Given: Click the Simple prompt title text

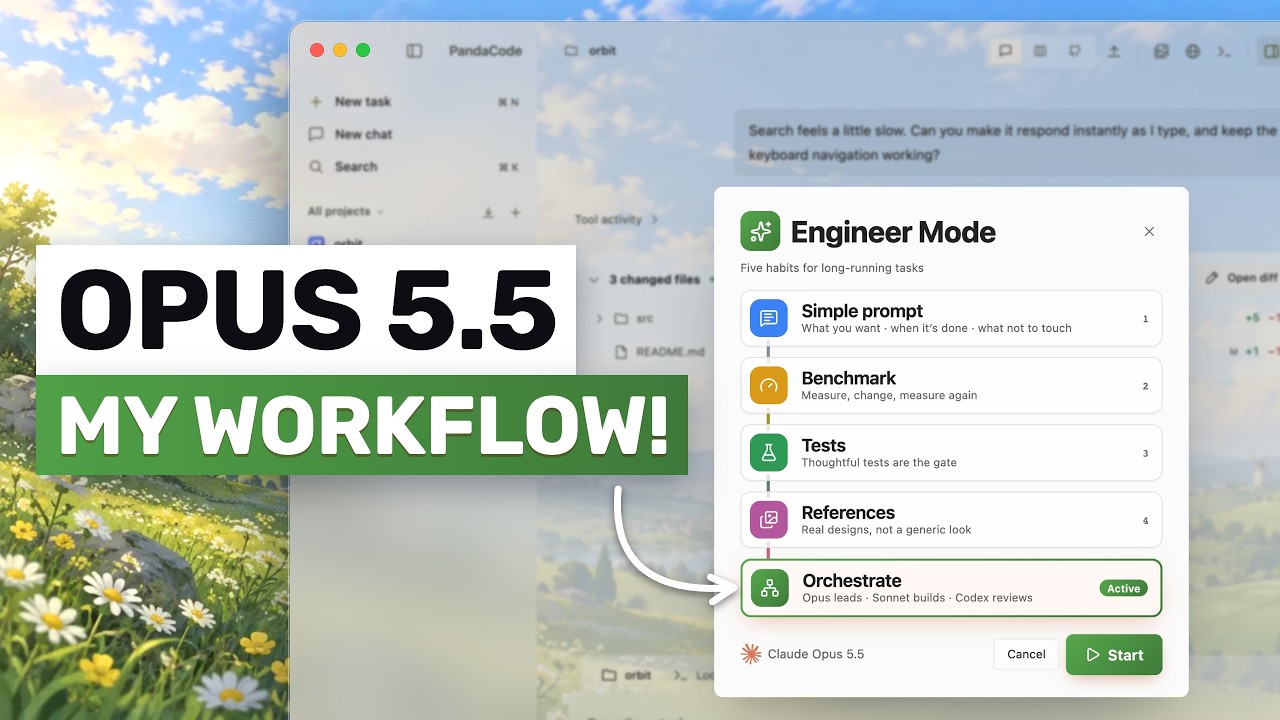Looking at the screenshot, I should point(862,311).
